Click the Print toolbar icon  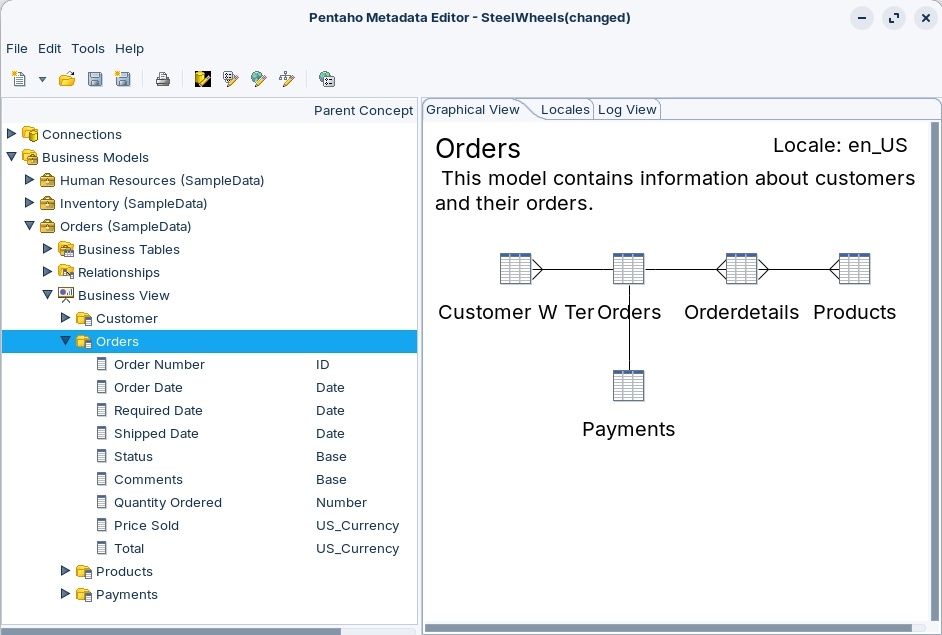162,79
